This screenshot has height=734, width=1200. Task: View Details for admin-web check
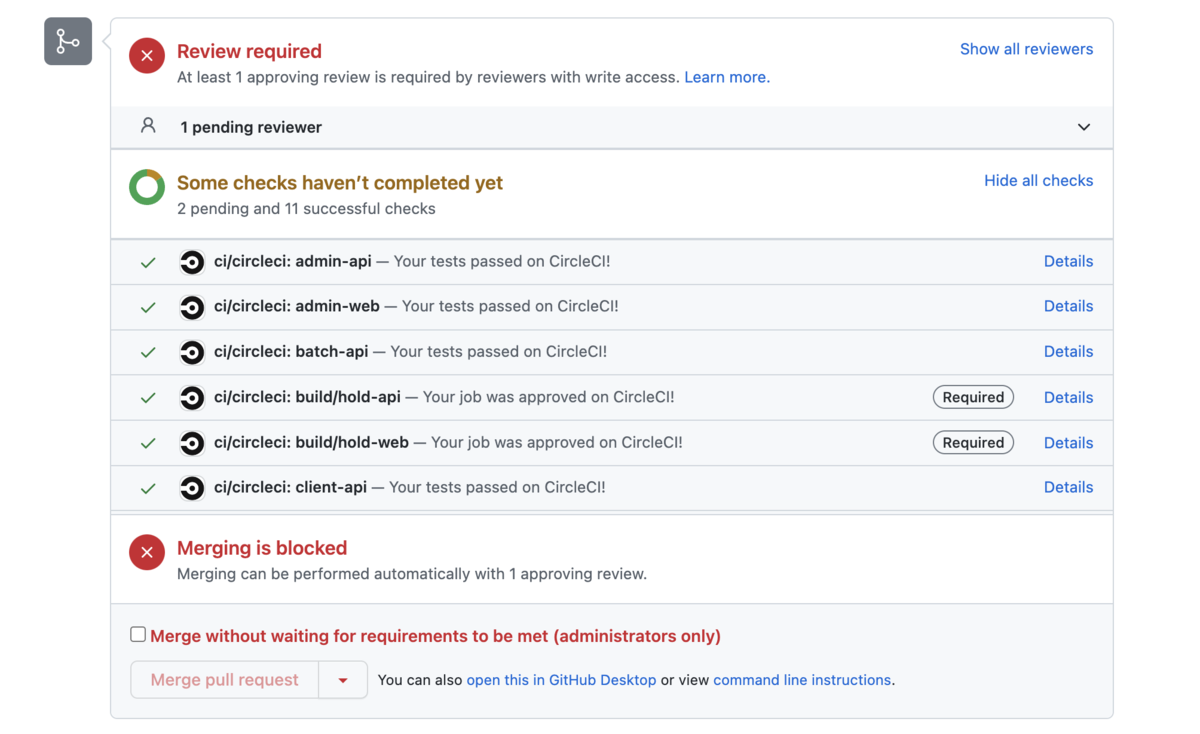(1068, 306)
